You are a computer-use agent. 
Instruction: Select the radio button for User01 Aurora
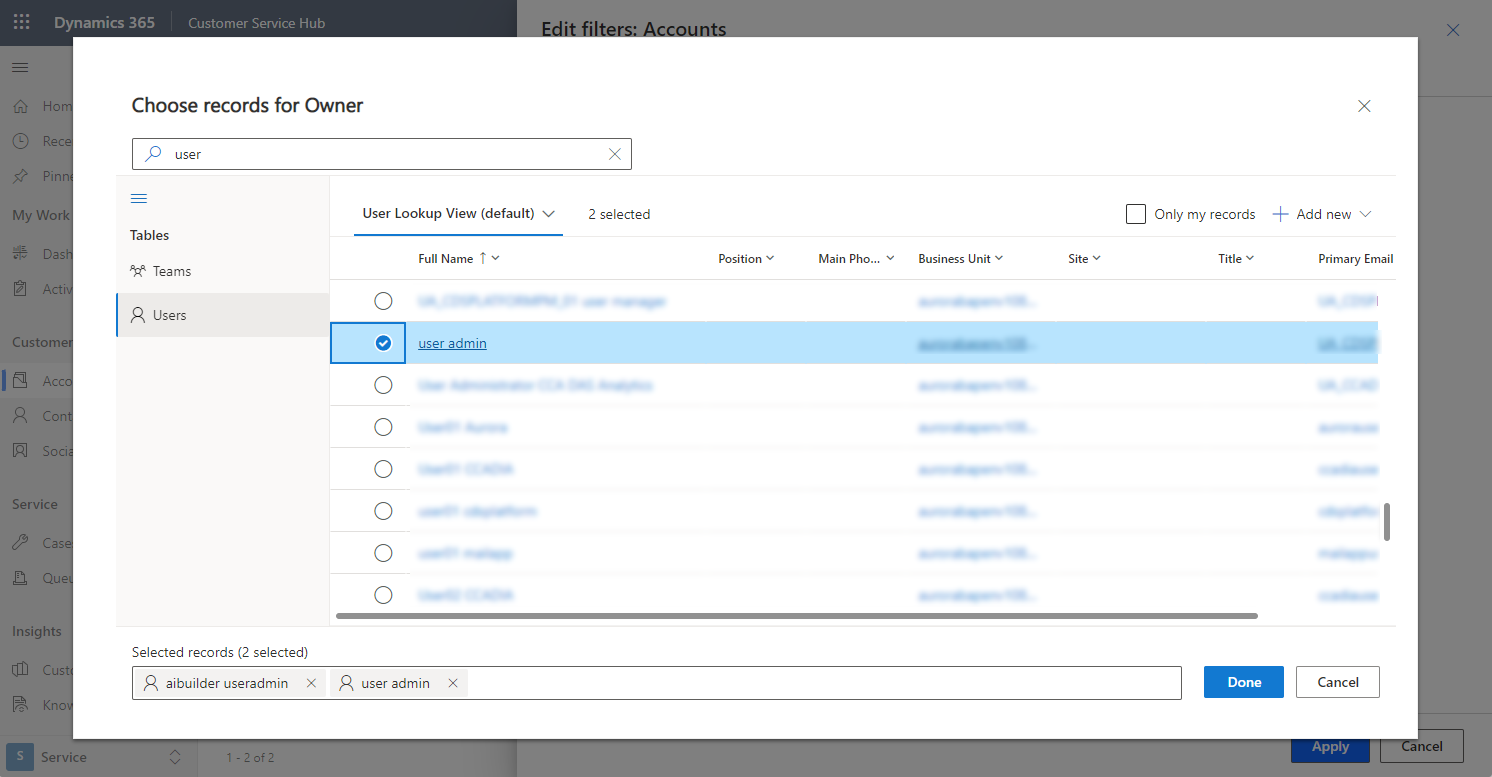click(383, 426)
